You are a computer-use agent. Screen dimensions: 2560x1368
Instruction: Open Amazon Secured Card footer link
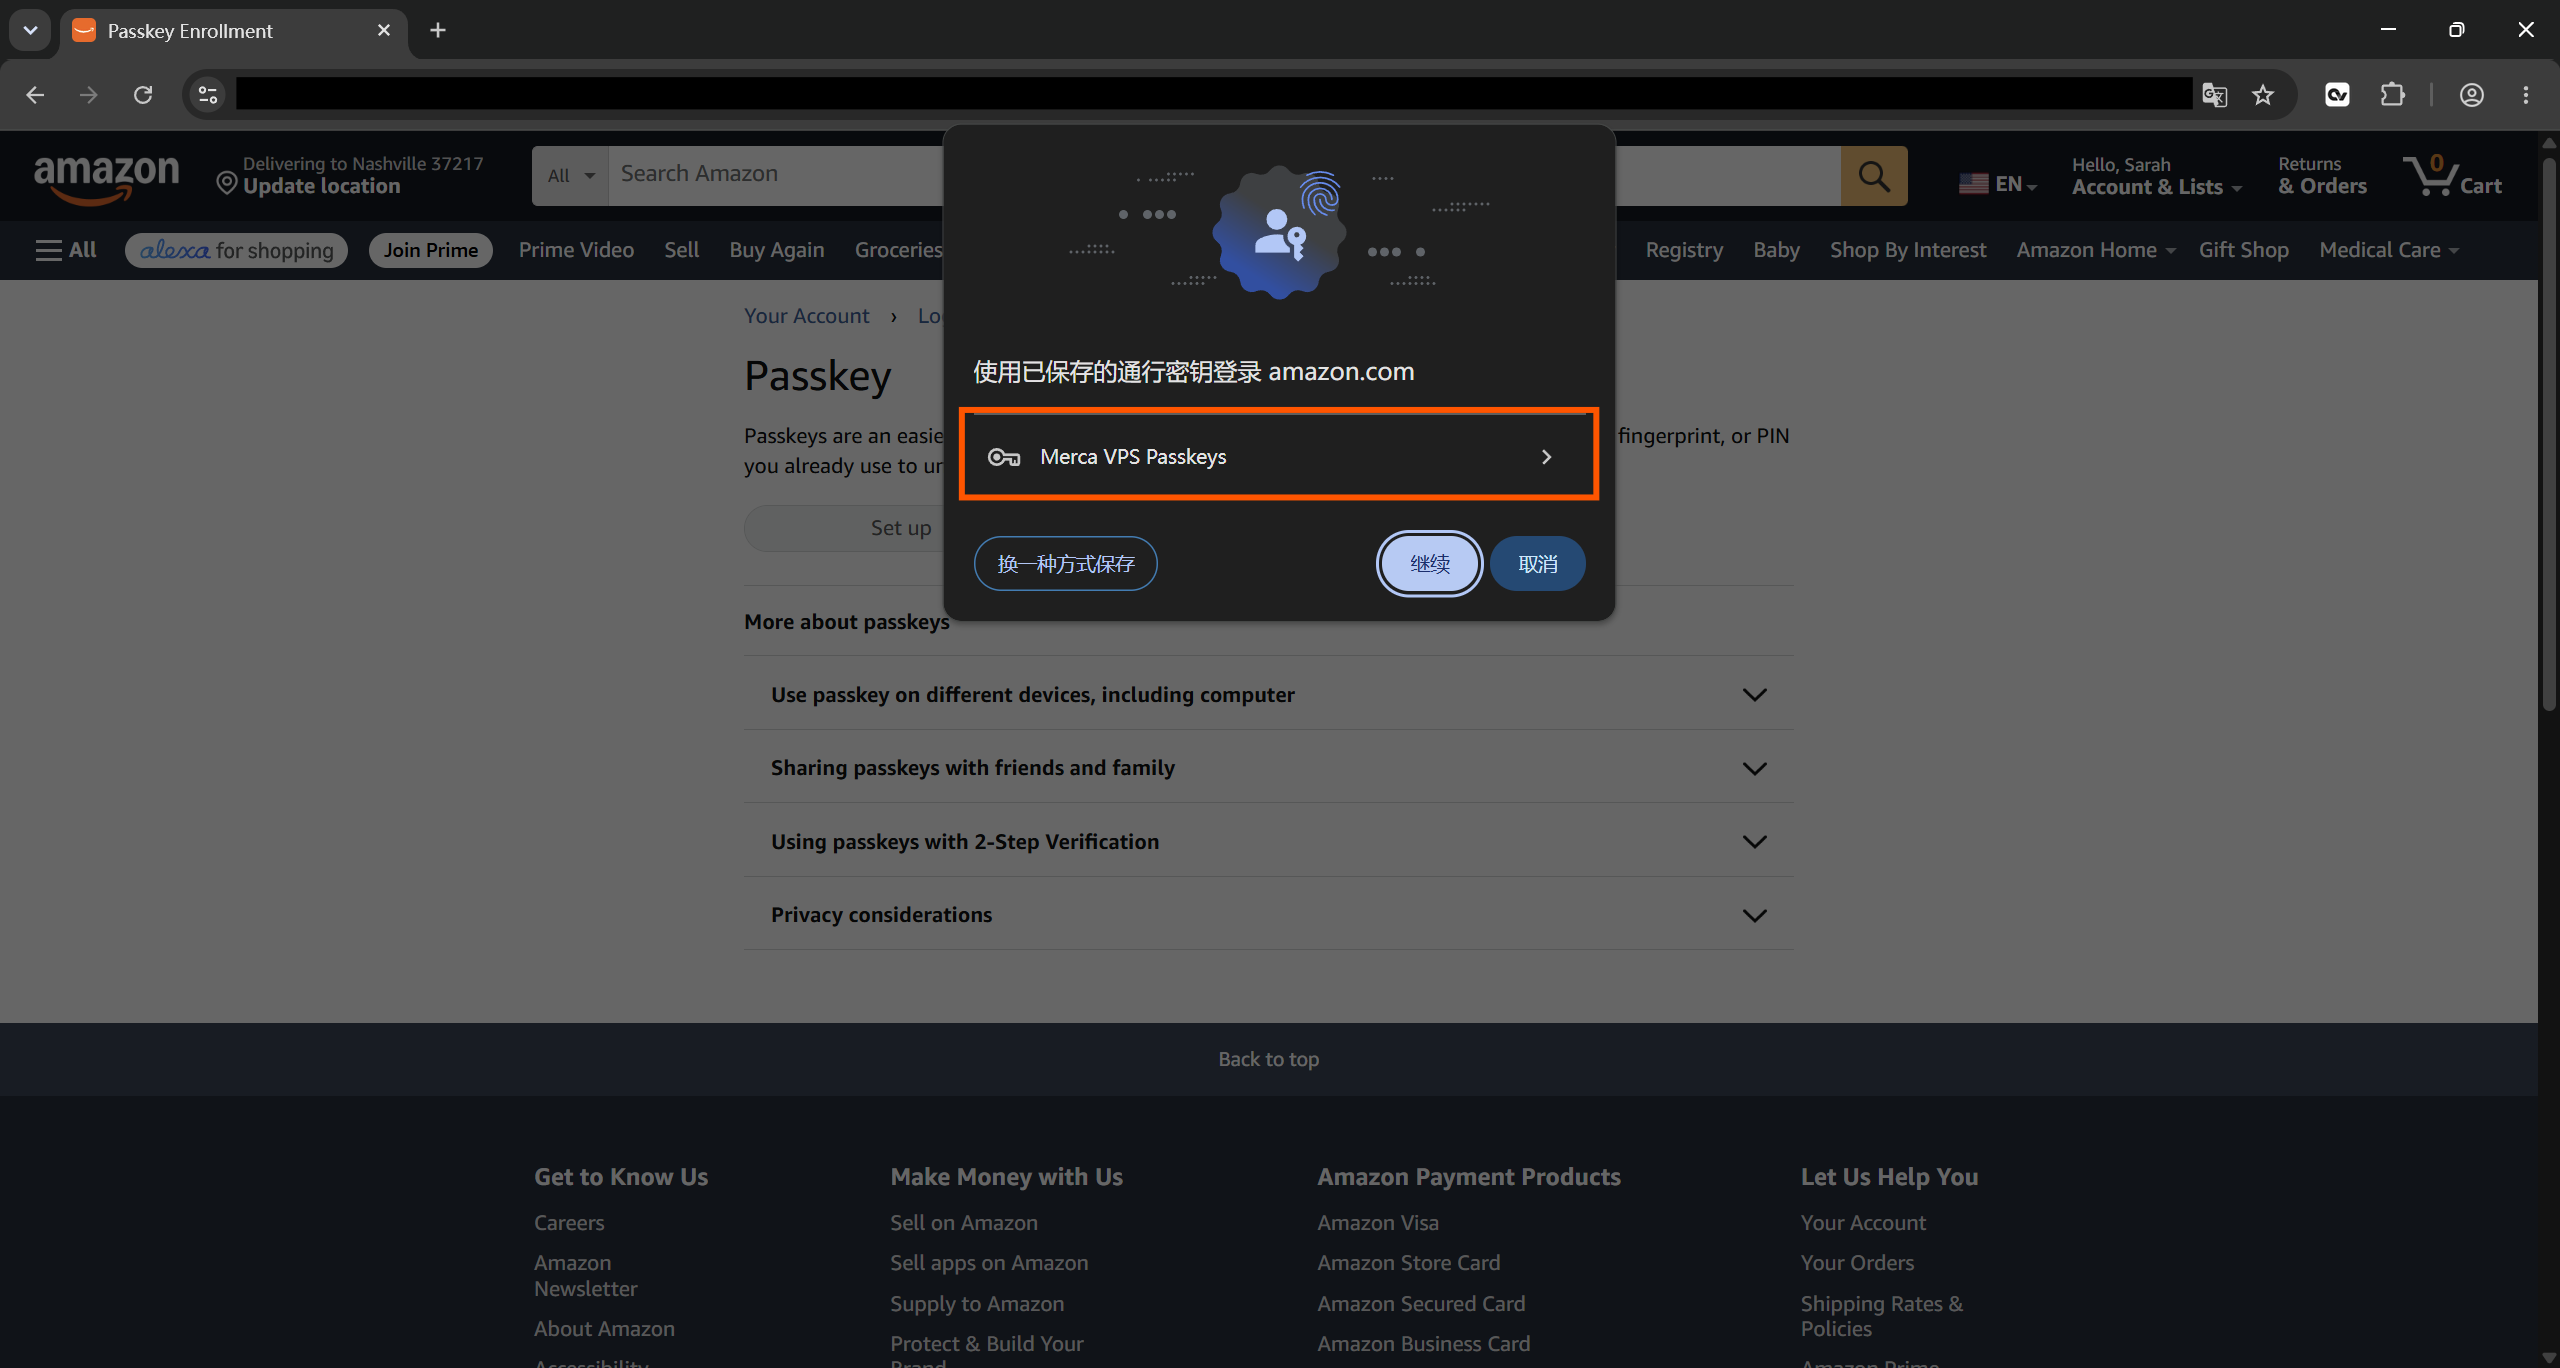pyautogui.click(x=1421, y=1303)
